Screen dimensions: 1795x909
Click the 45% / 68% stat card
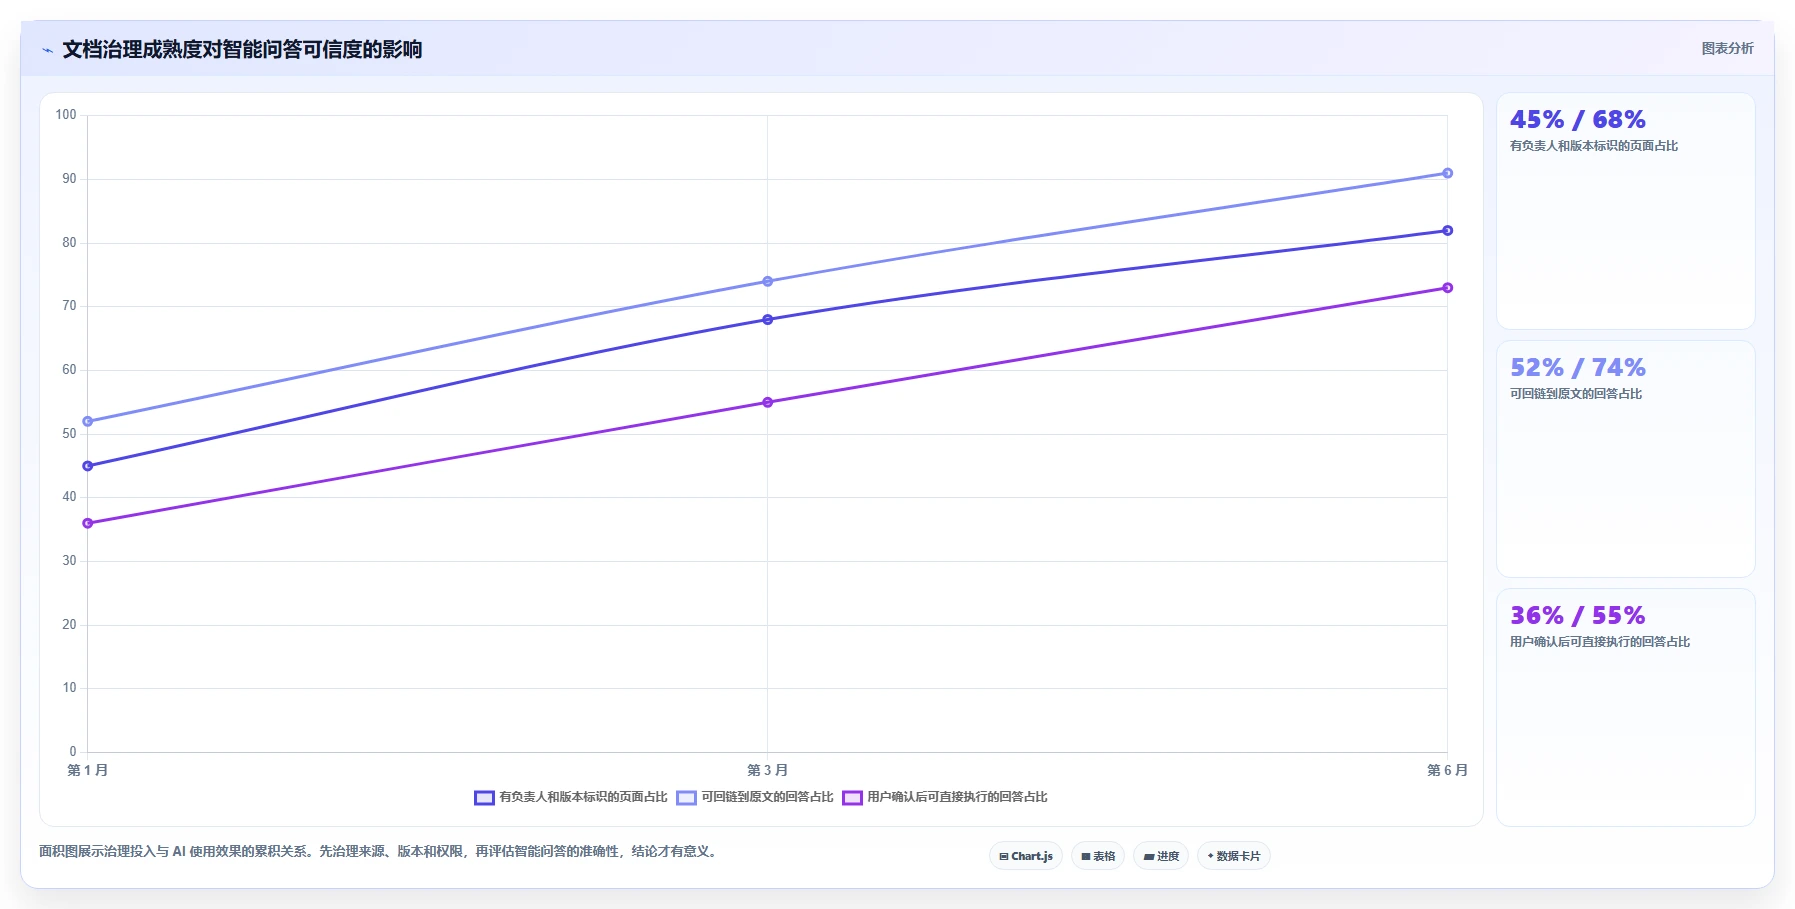(x=1626, y=211)
